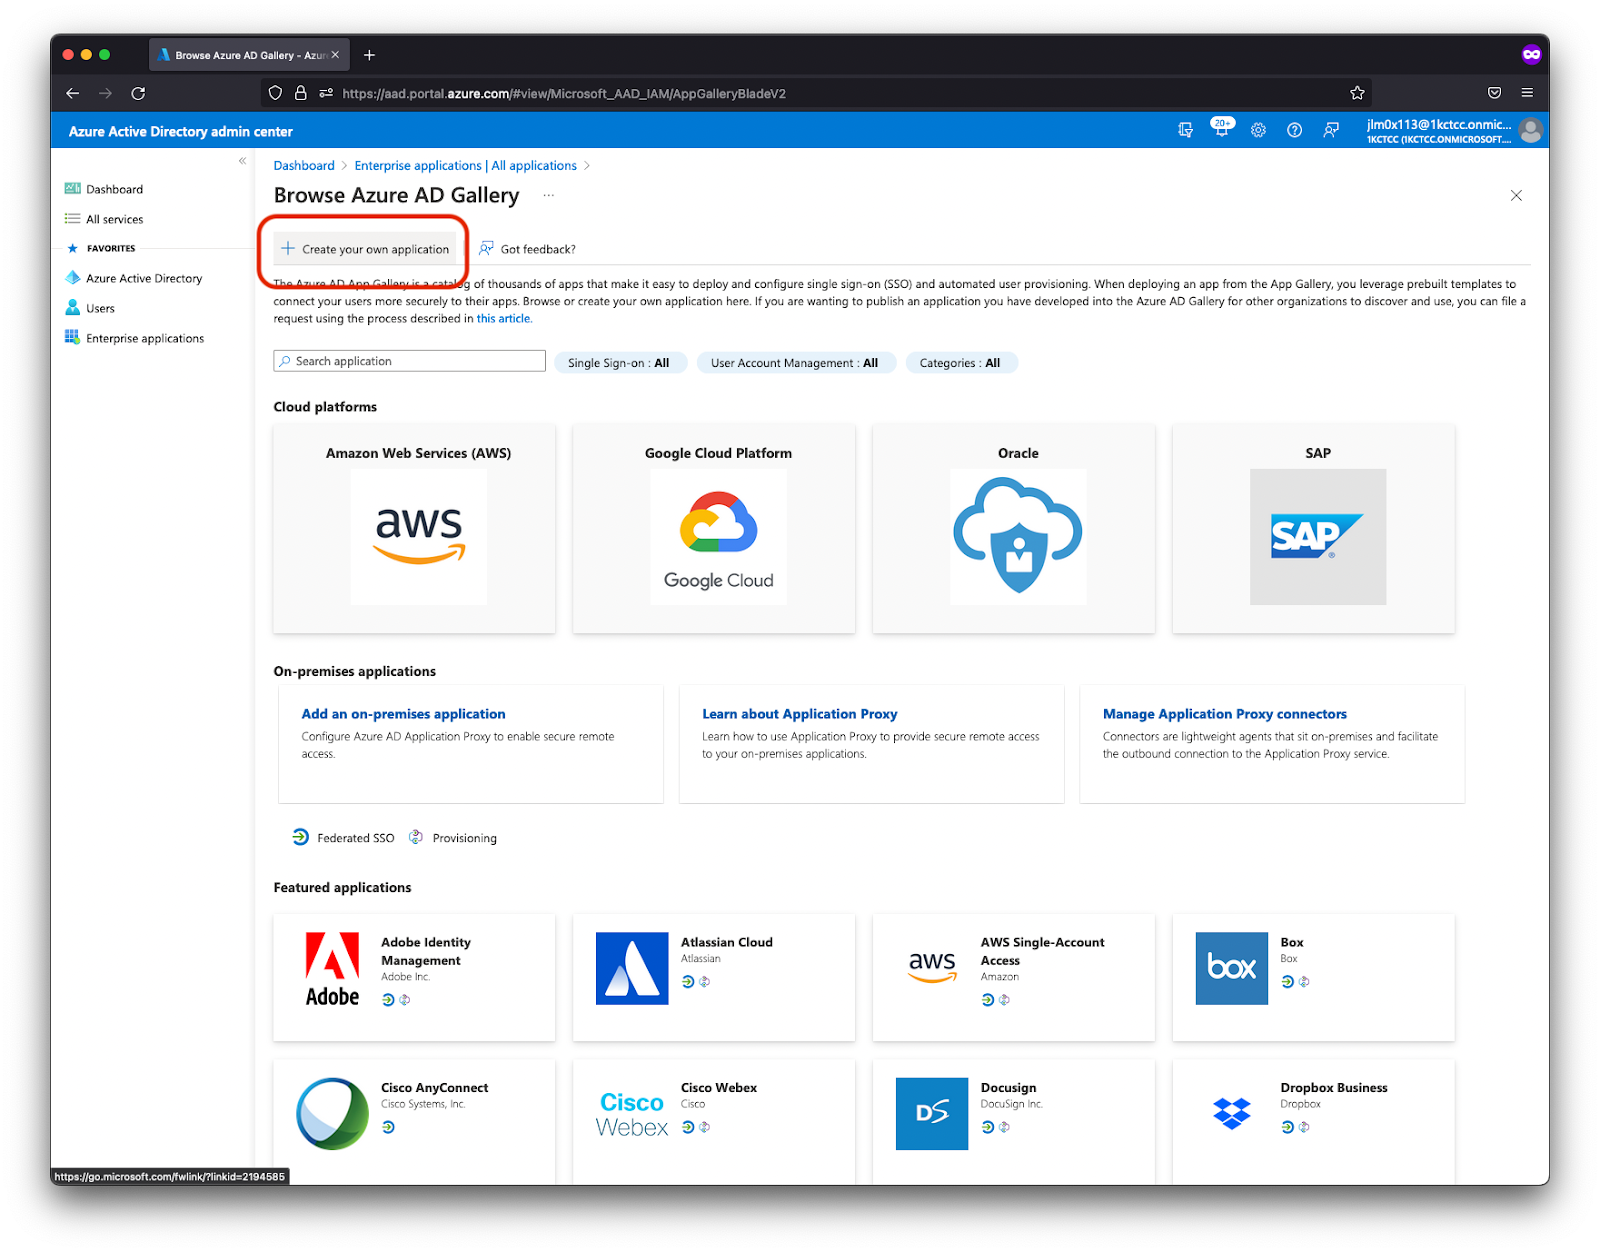Open the account avatar menu
The width and height of the screenshot is (1600, 1252).
pos(1530,130)
